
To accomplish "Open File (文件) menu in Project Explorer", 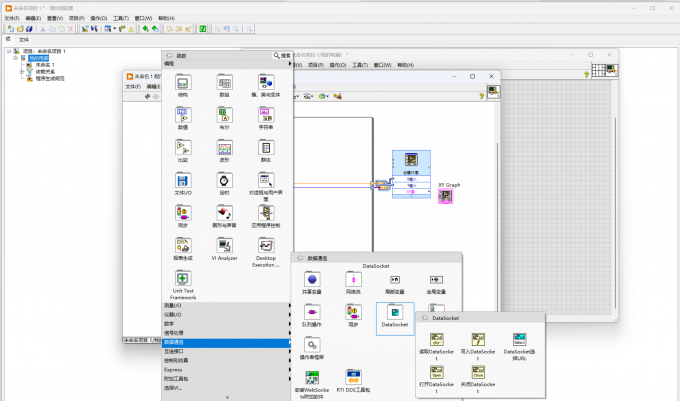I will click(x=12, y=18).
